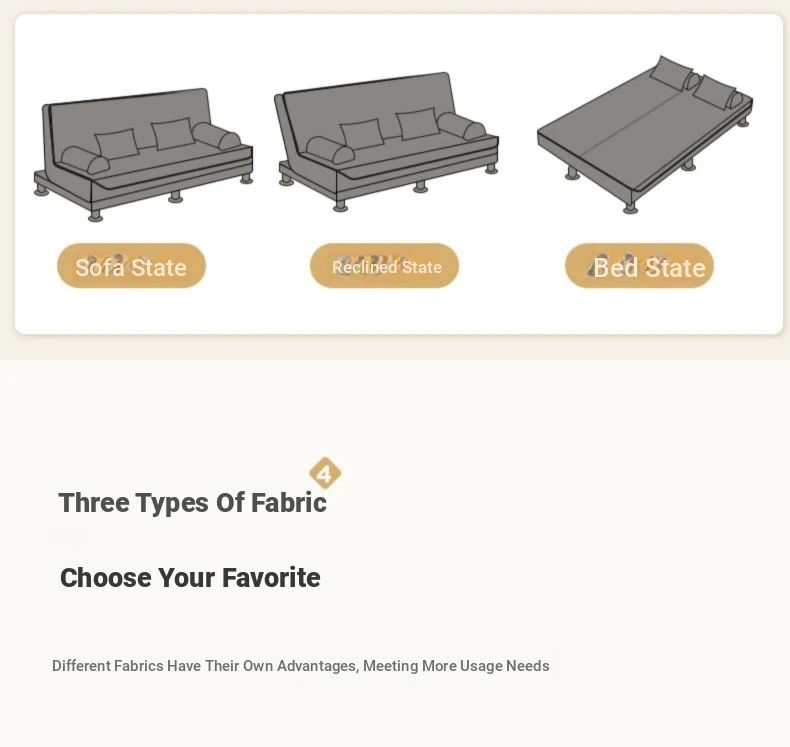Image resolution: width=790 pixels, height=747 pixels.
Task: Tap the left square cushion on upright sofa
Action: coord(118,144)
